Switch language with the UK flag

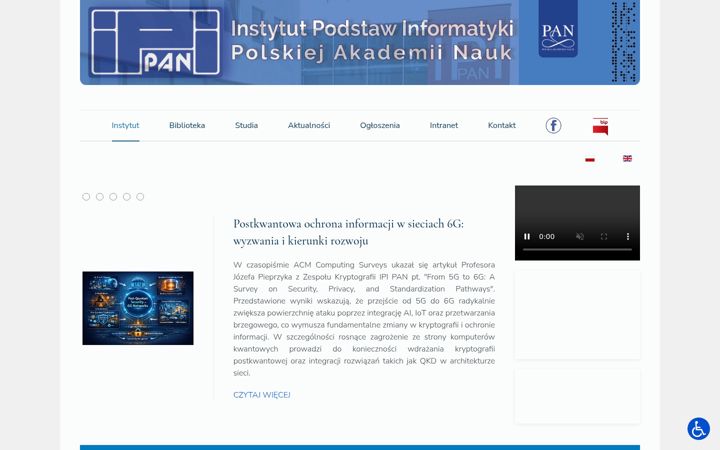coord(627,158)
